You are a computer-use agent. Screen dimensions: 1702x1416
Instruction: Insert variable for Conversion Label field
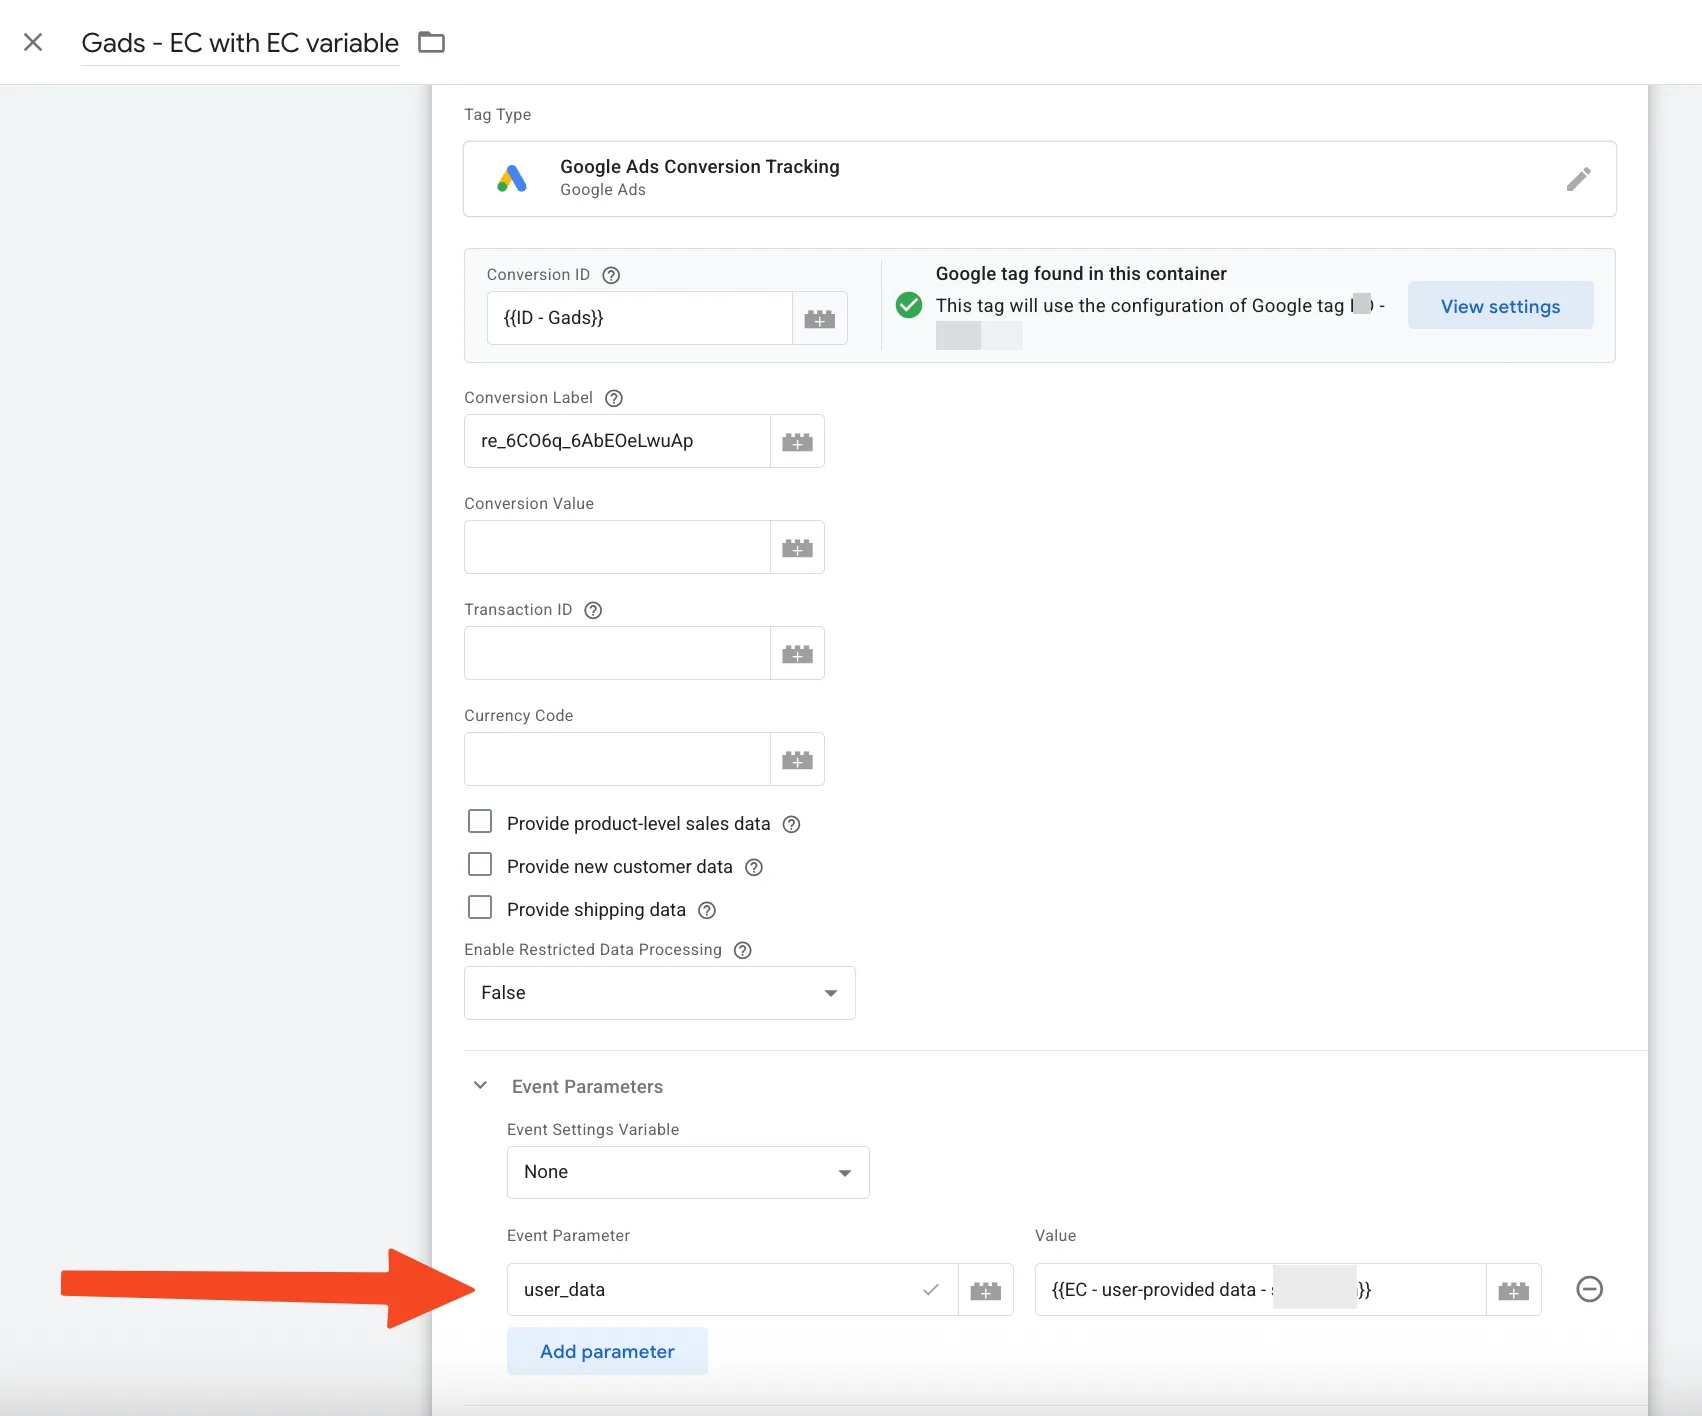(797, 441)
